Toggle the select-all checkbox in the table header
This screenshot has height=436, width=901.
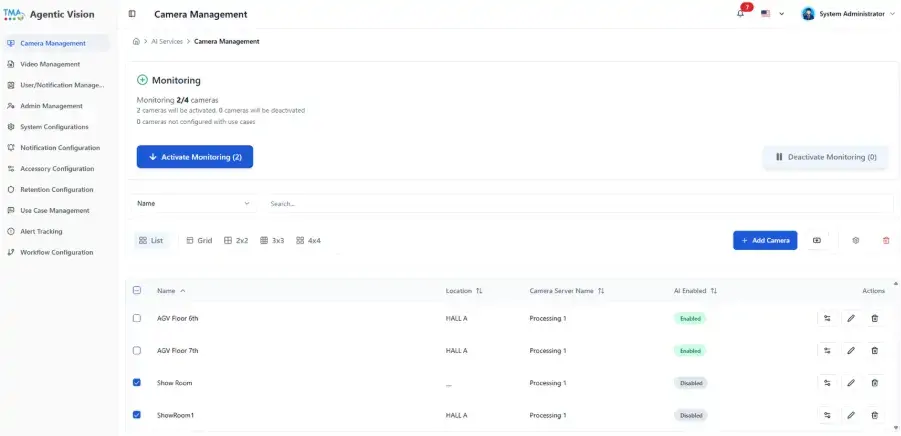(137, 291)
